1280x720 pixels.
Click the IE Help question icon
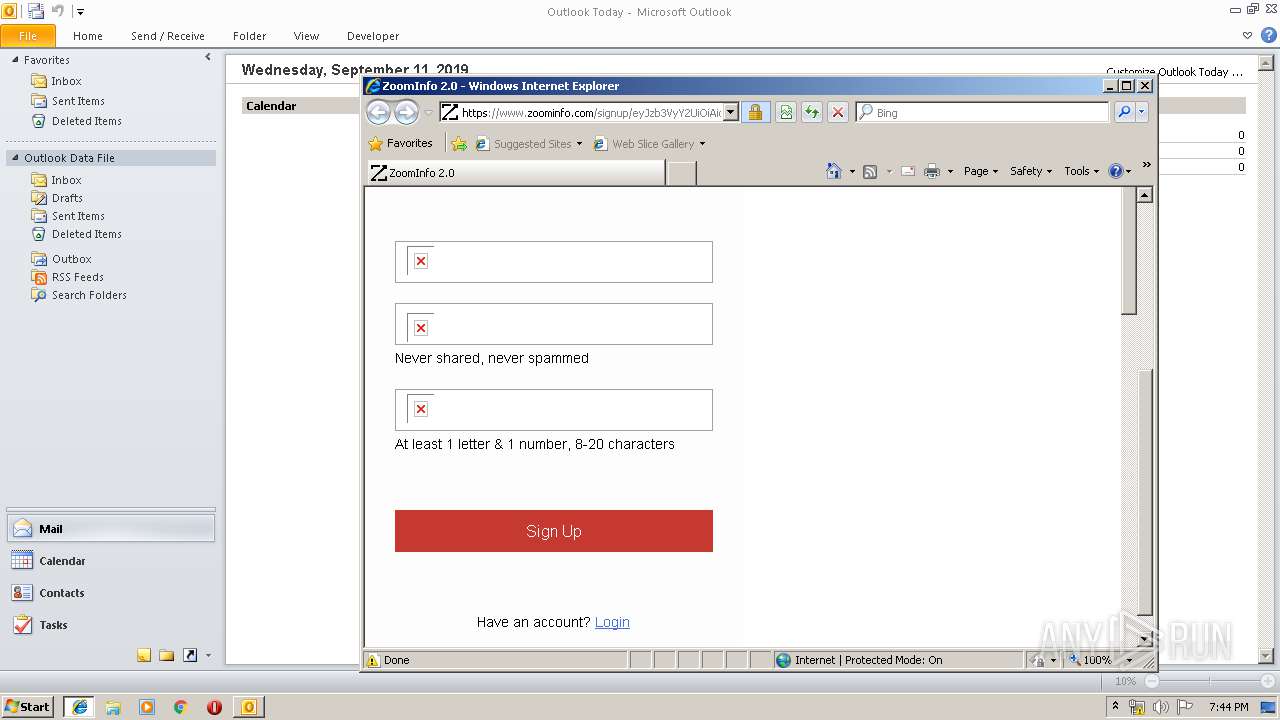tap(1116, 171)
